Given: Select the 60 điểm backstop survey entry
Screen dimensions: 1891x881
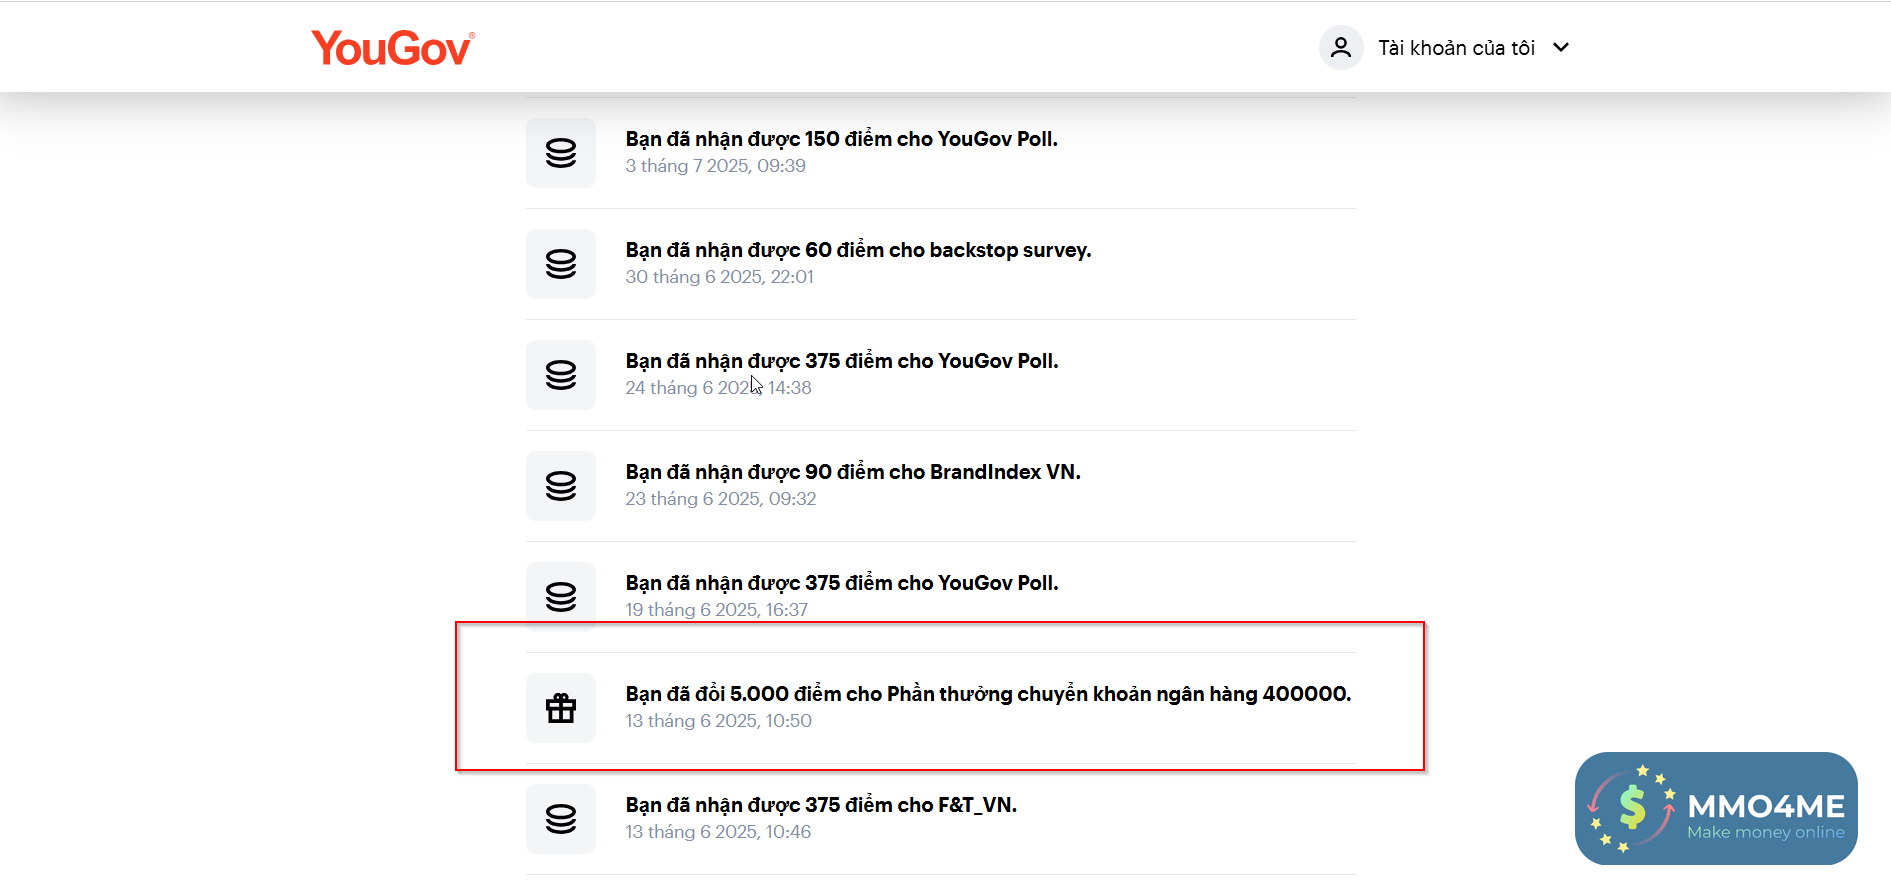Looking at the screenshot, I should (858, 250).
